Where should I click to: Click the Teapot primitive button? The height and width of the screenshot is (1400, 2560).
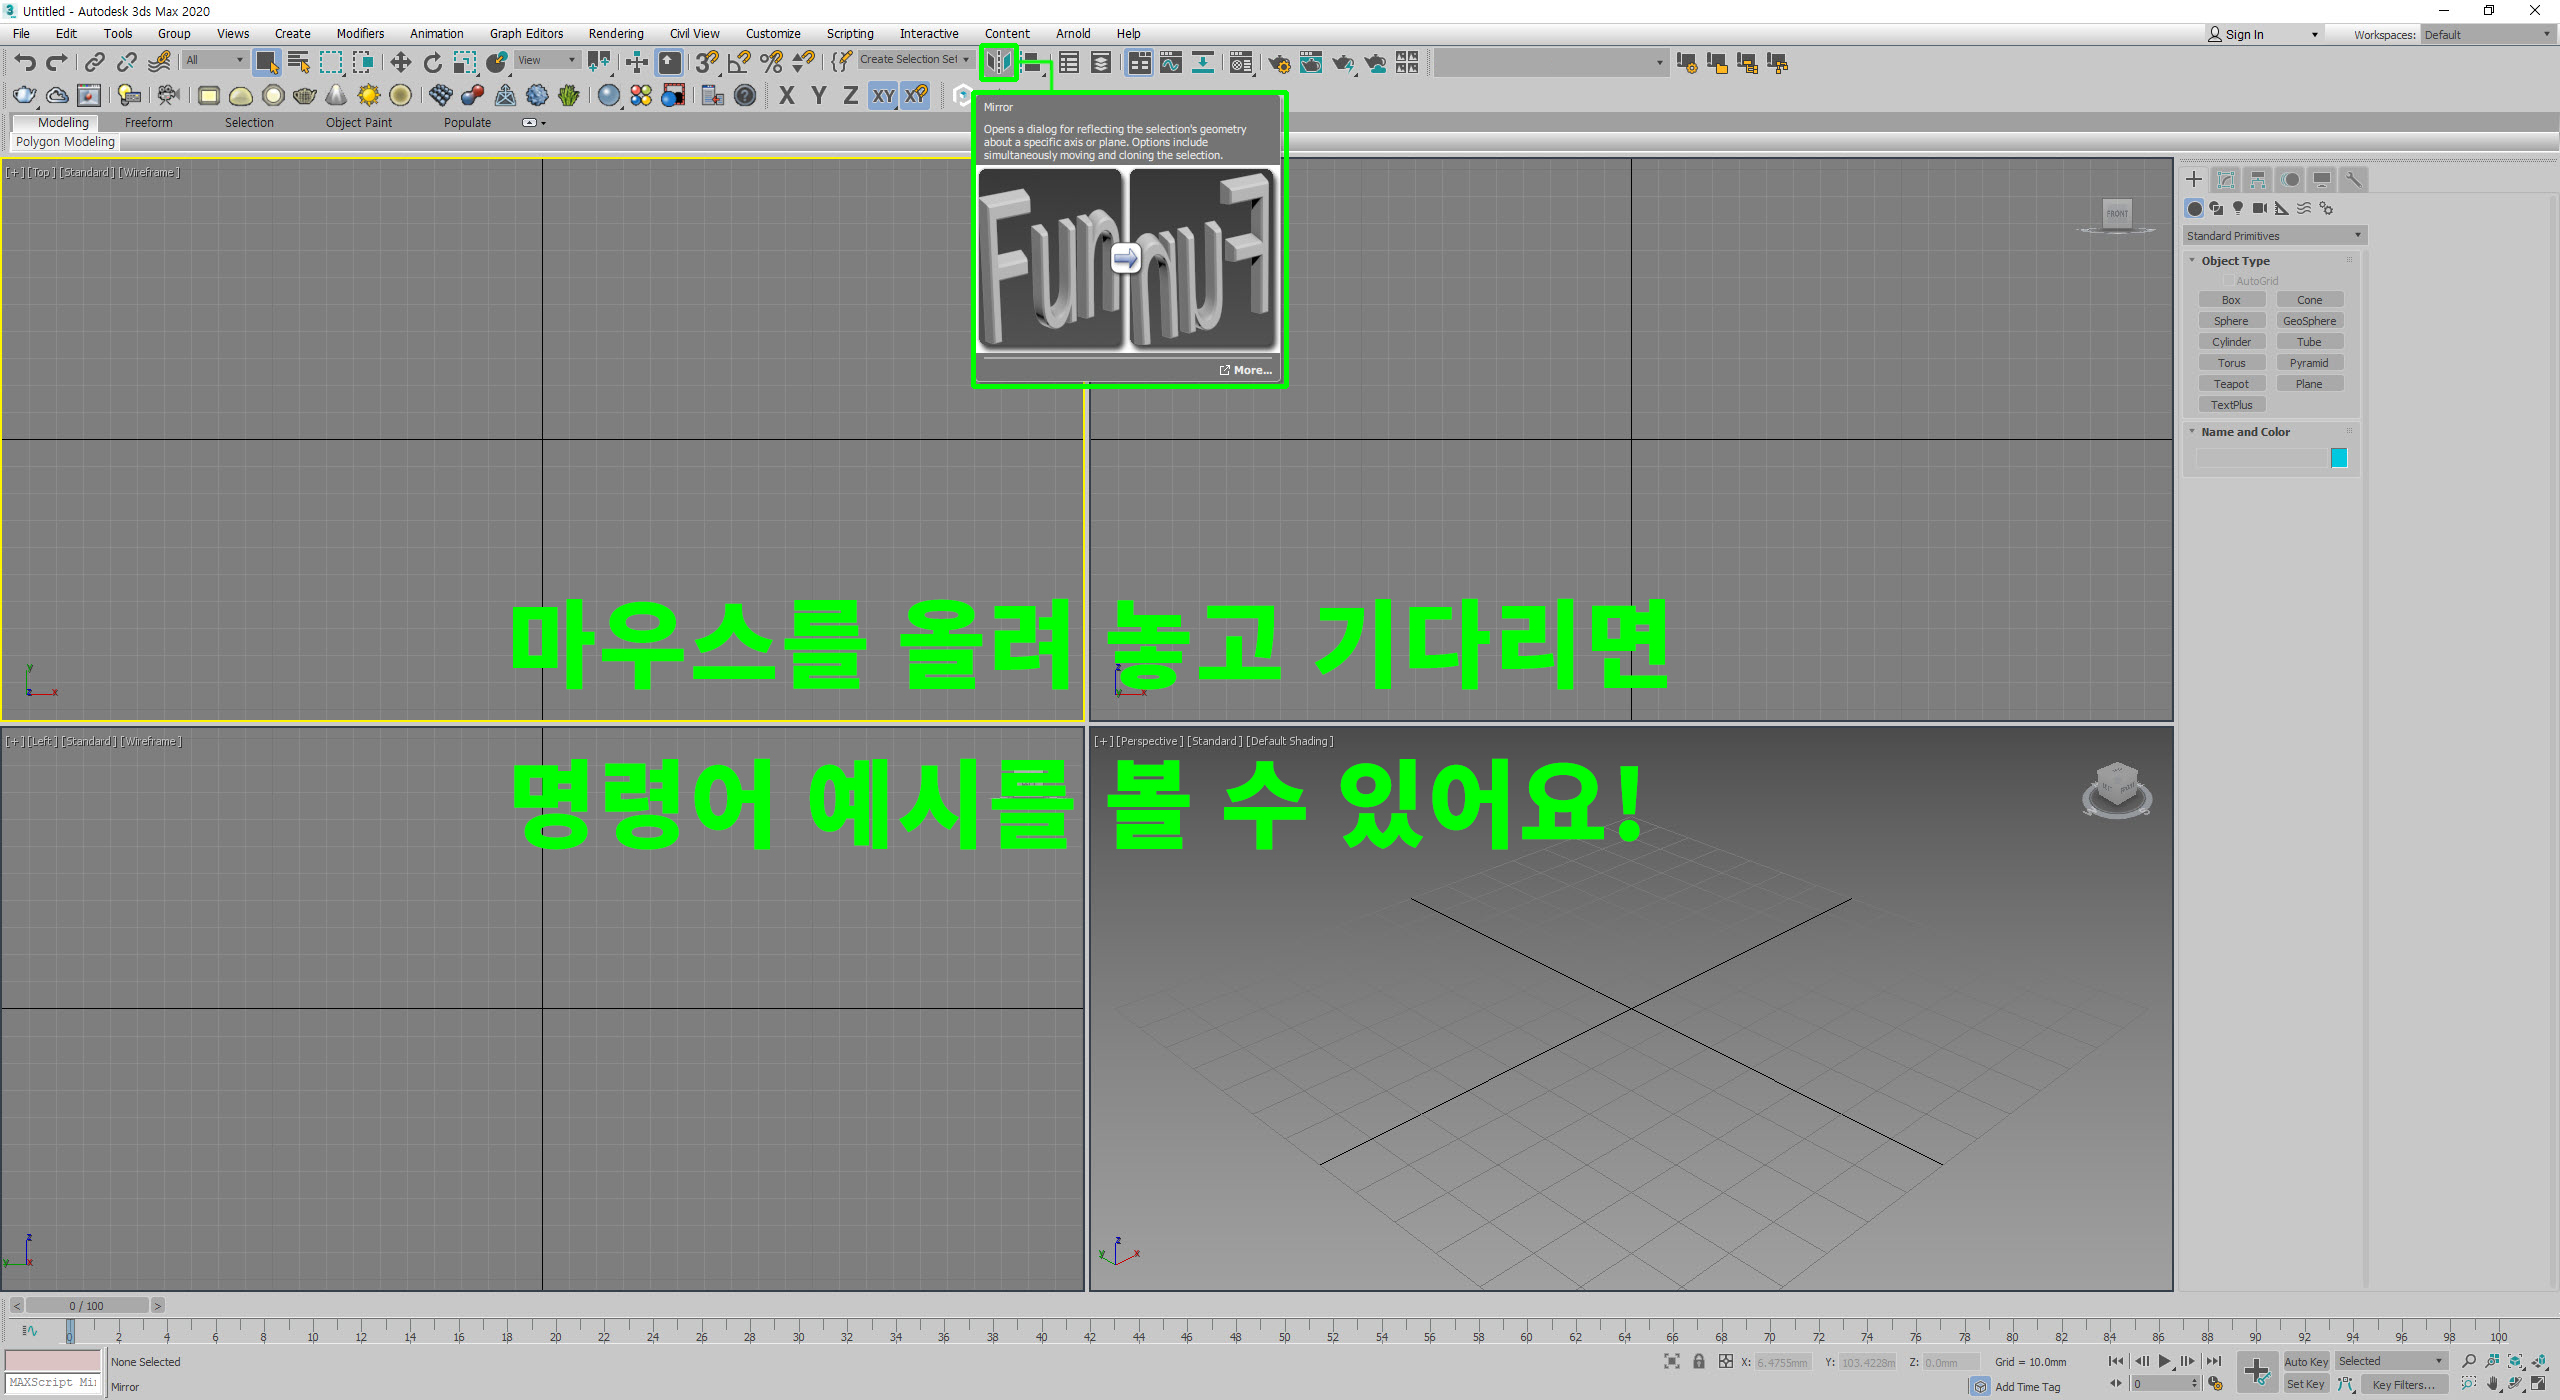pyautogui.click(x=2231, y=384)
